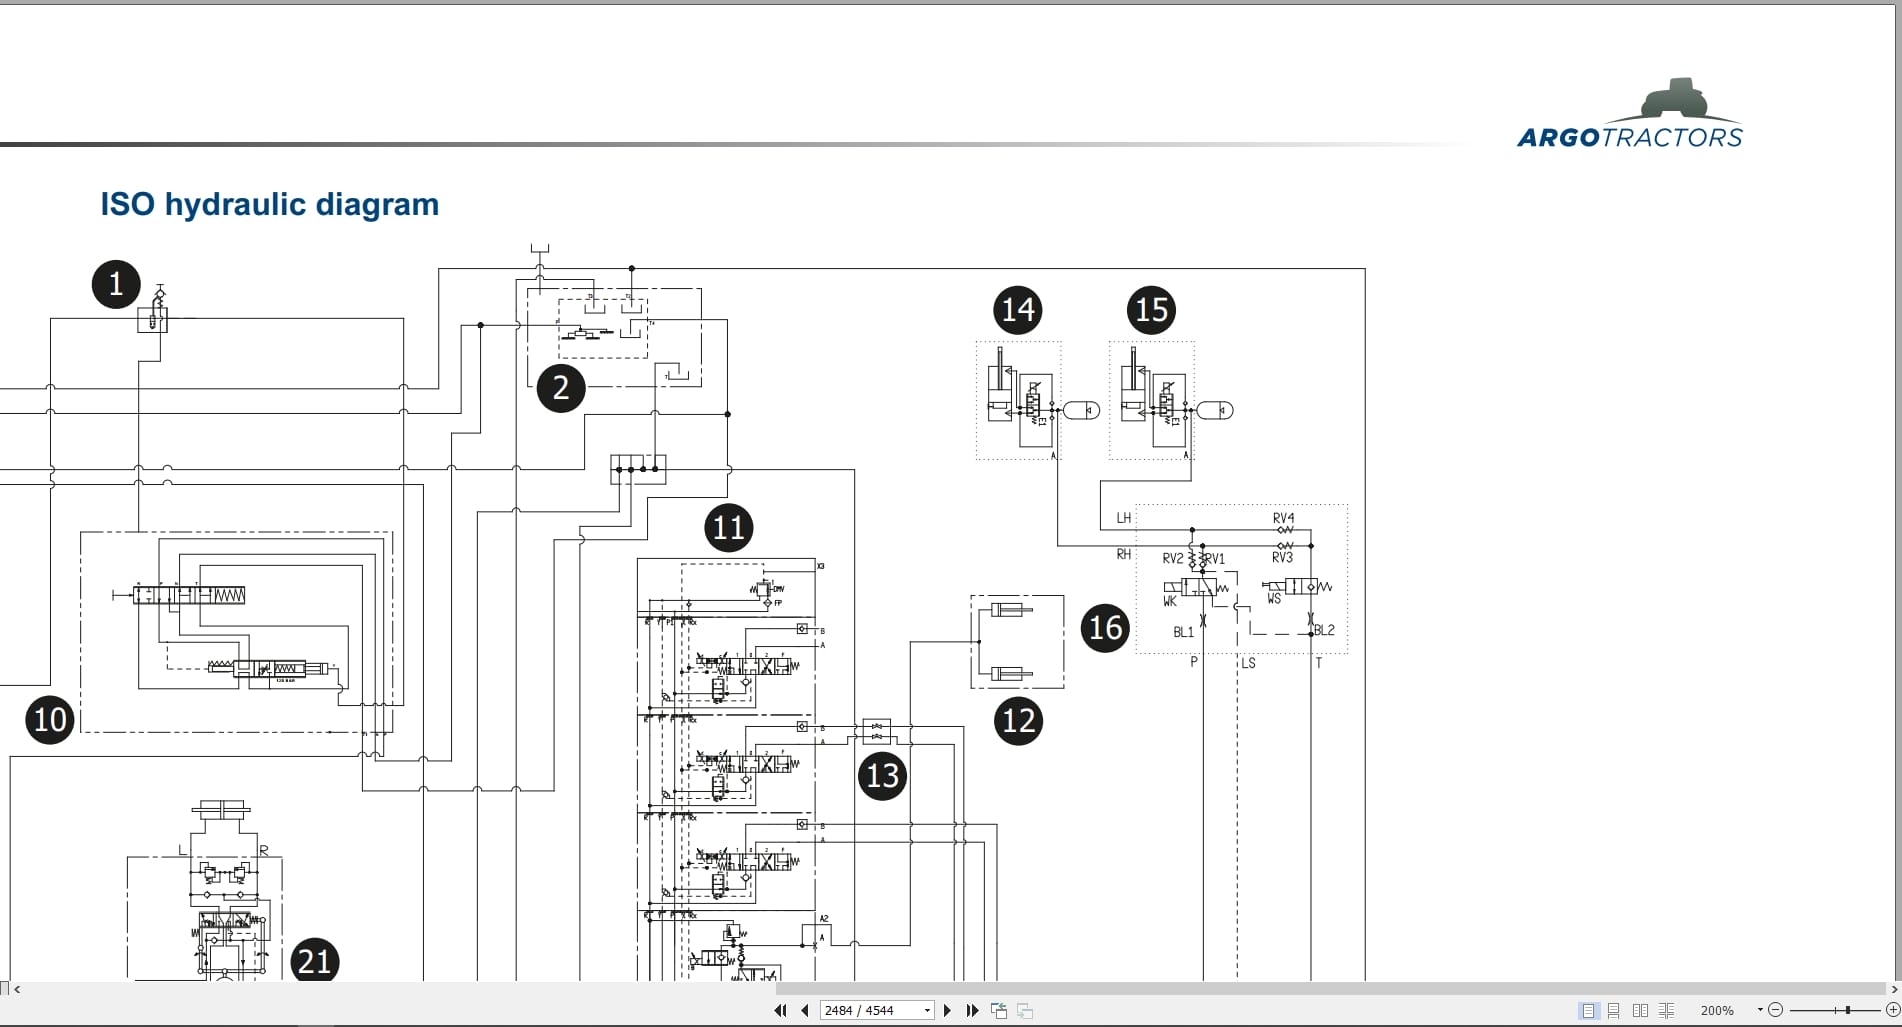
Task: Click component callout number 13
Action: pos(882,776)
